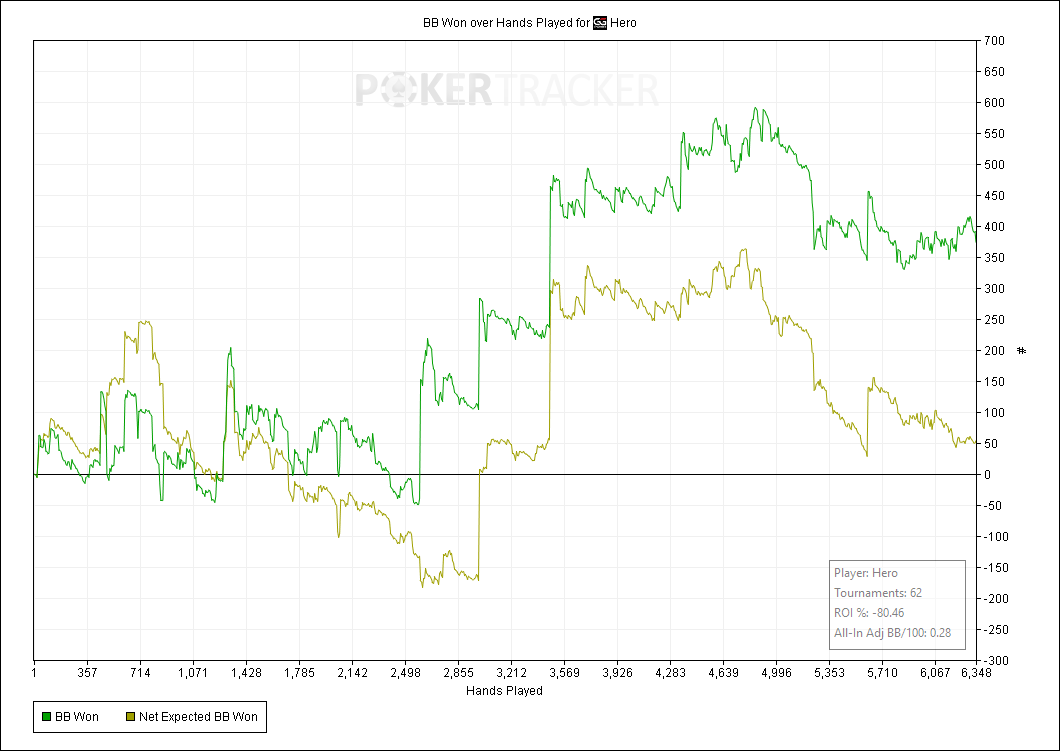Click the y-axis tick label 250

(x=994, y=320)
